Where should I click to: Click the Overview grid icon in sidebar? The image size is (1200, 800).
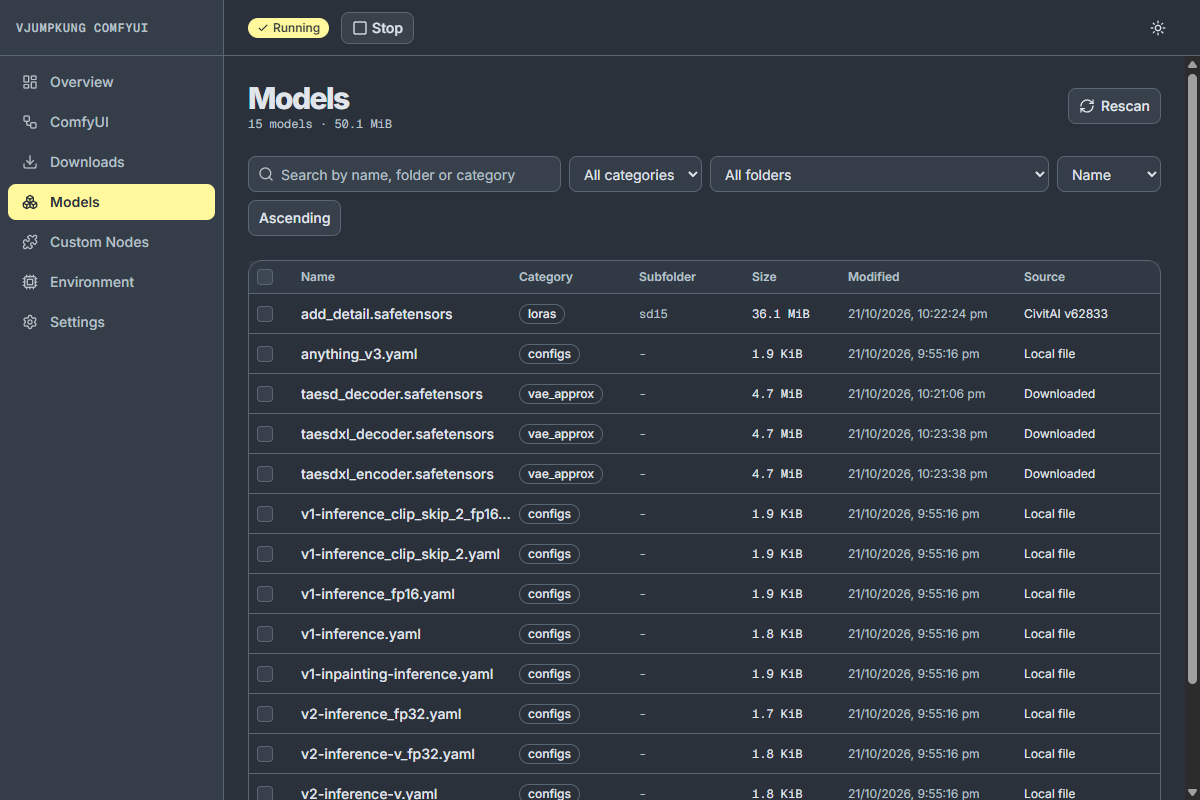(30, 82)
